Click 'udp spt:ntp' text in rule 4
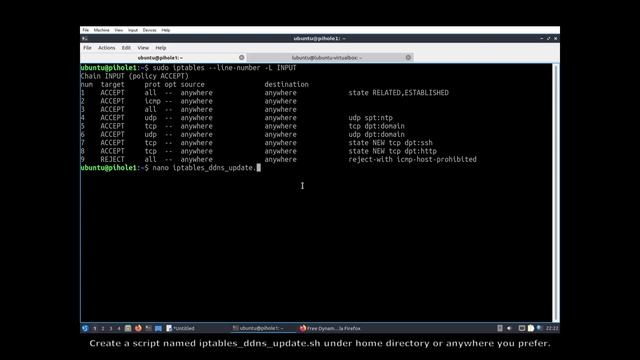 pyautogui.click(x=371, y=118)
